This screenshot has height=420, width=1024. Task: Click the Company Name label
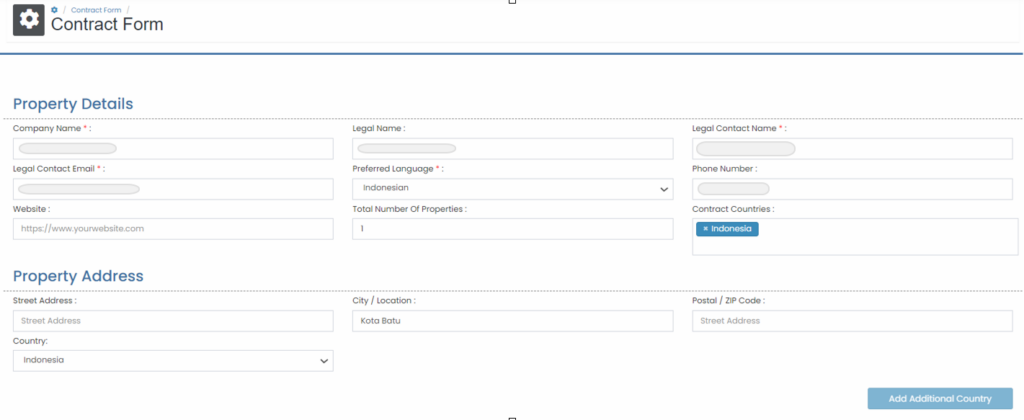(52, 129)
